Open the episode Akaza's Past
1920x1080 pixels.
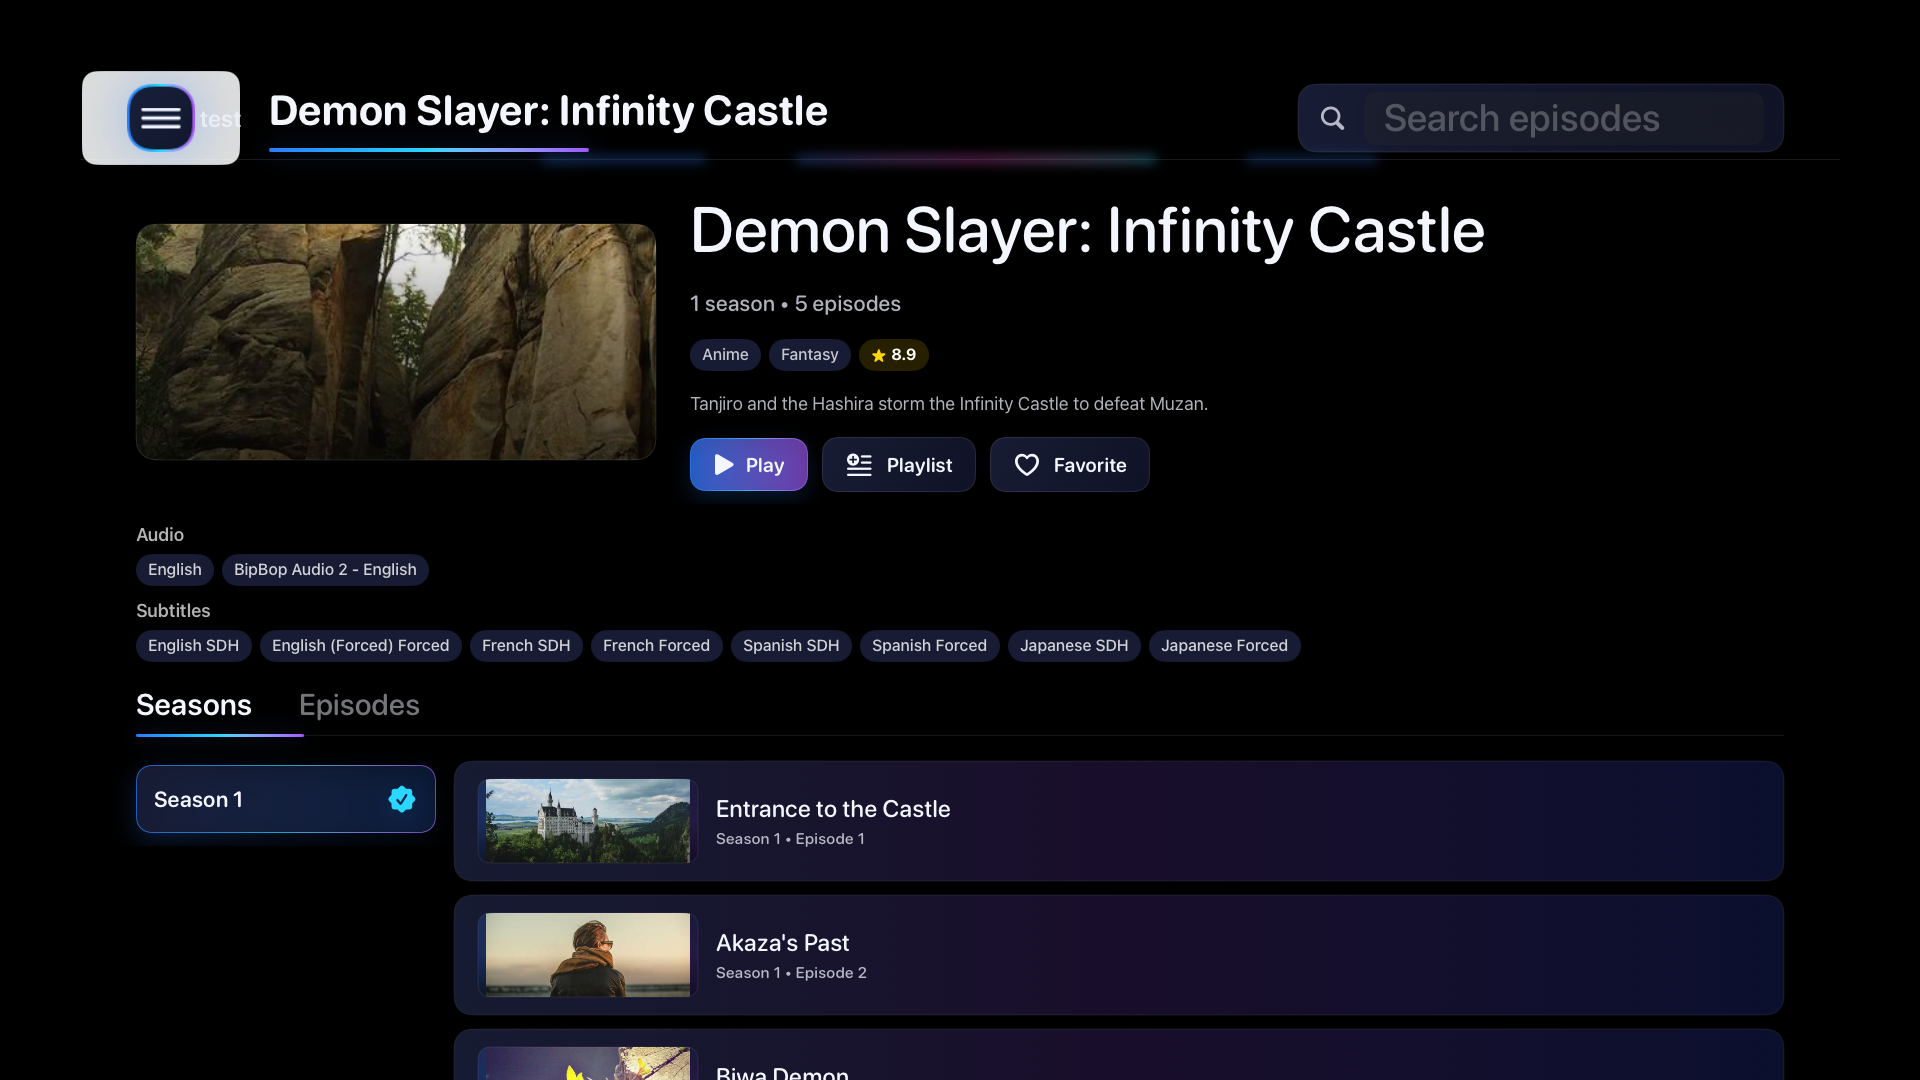click(1118, 955)
